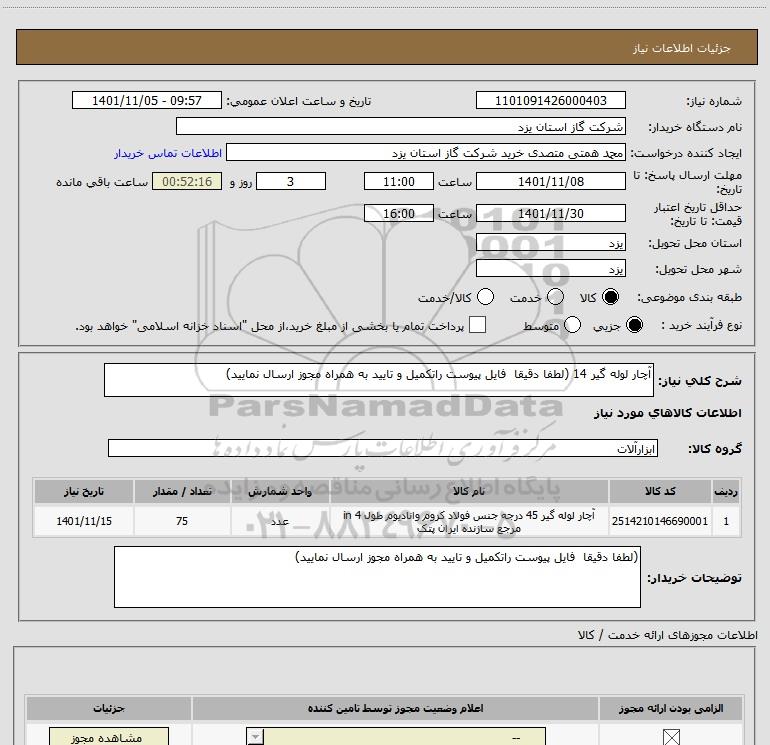The height and width of the screenshot is (745, 770).
Task: Click the مشاهده مجوز button
Action: click(x=109, y=737)
